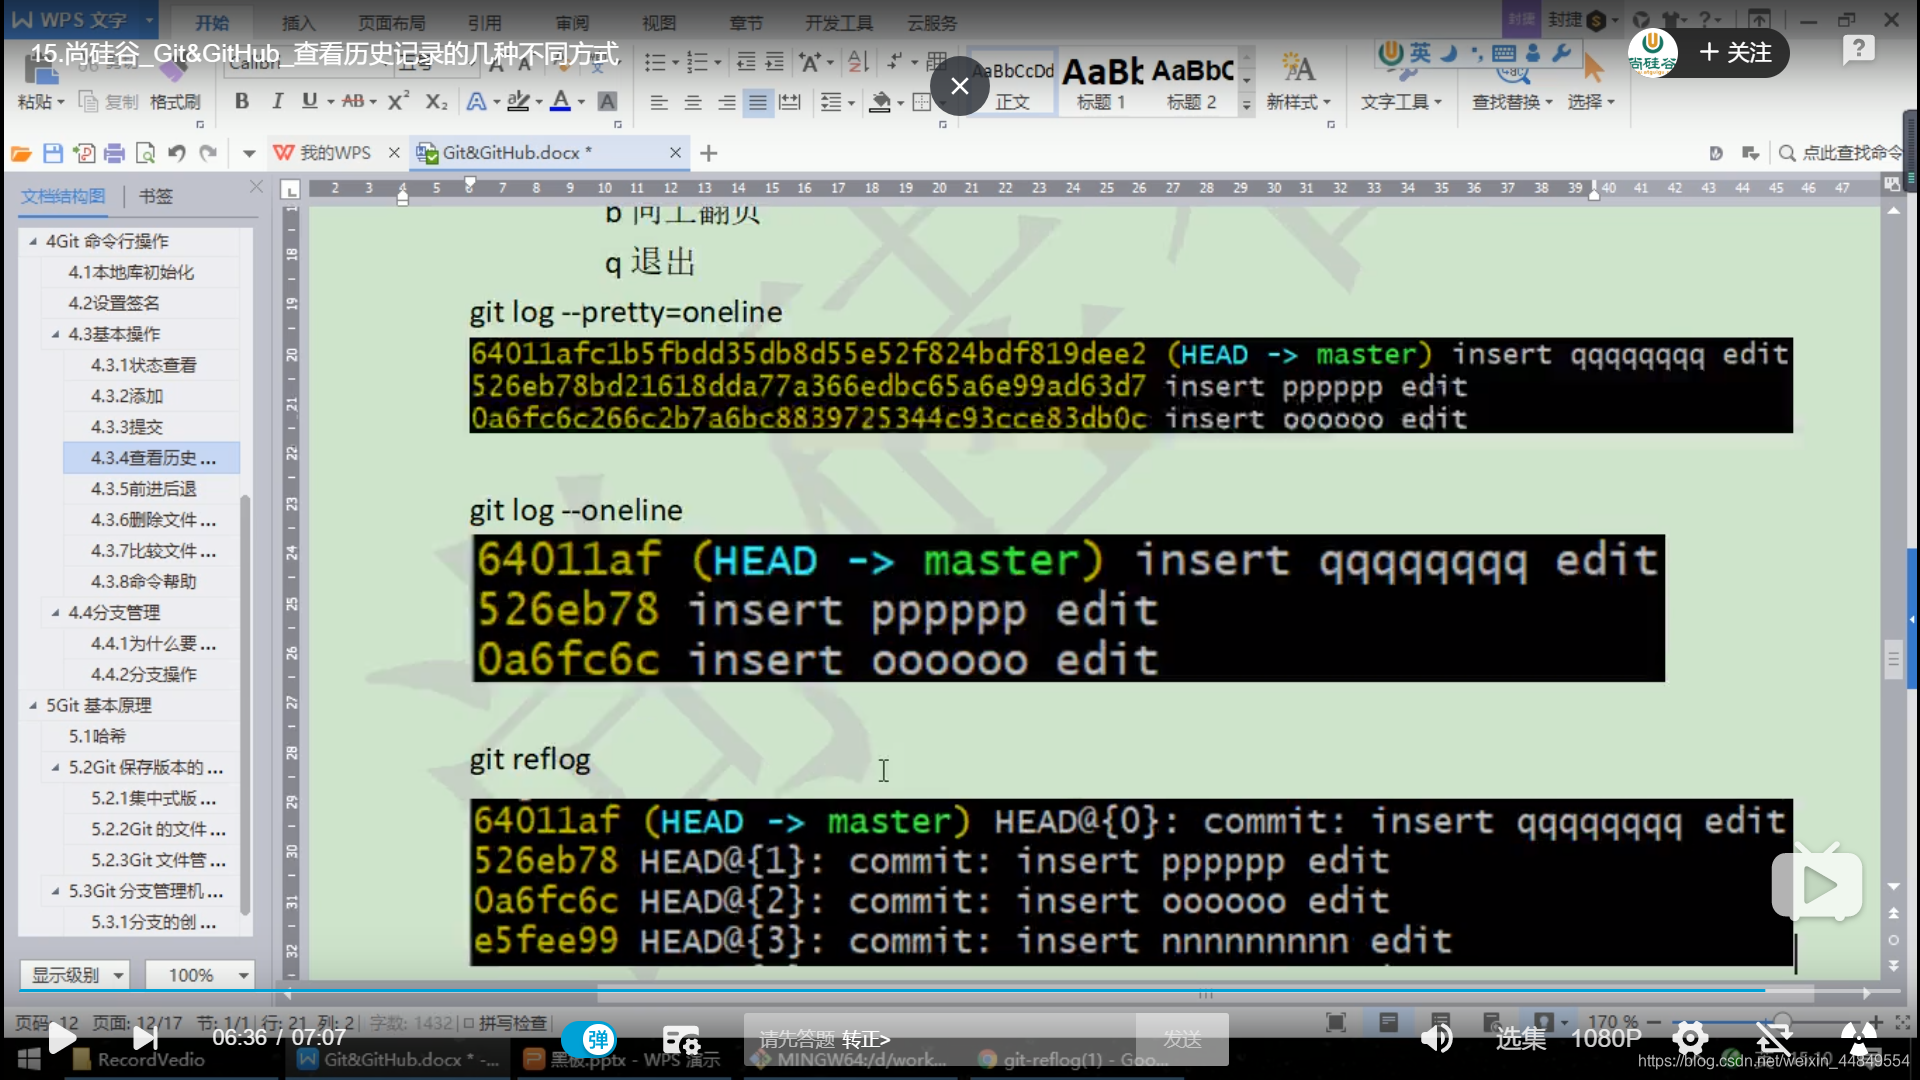This screenshot has width=1920, height=1080.
Task: Apply superscript with the X² icon
Action: pos(397,101)
